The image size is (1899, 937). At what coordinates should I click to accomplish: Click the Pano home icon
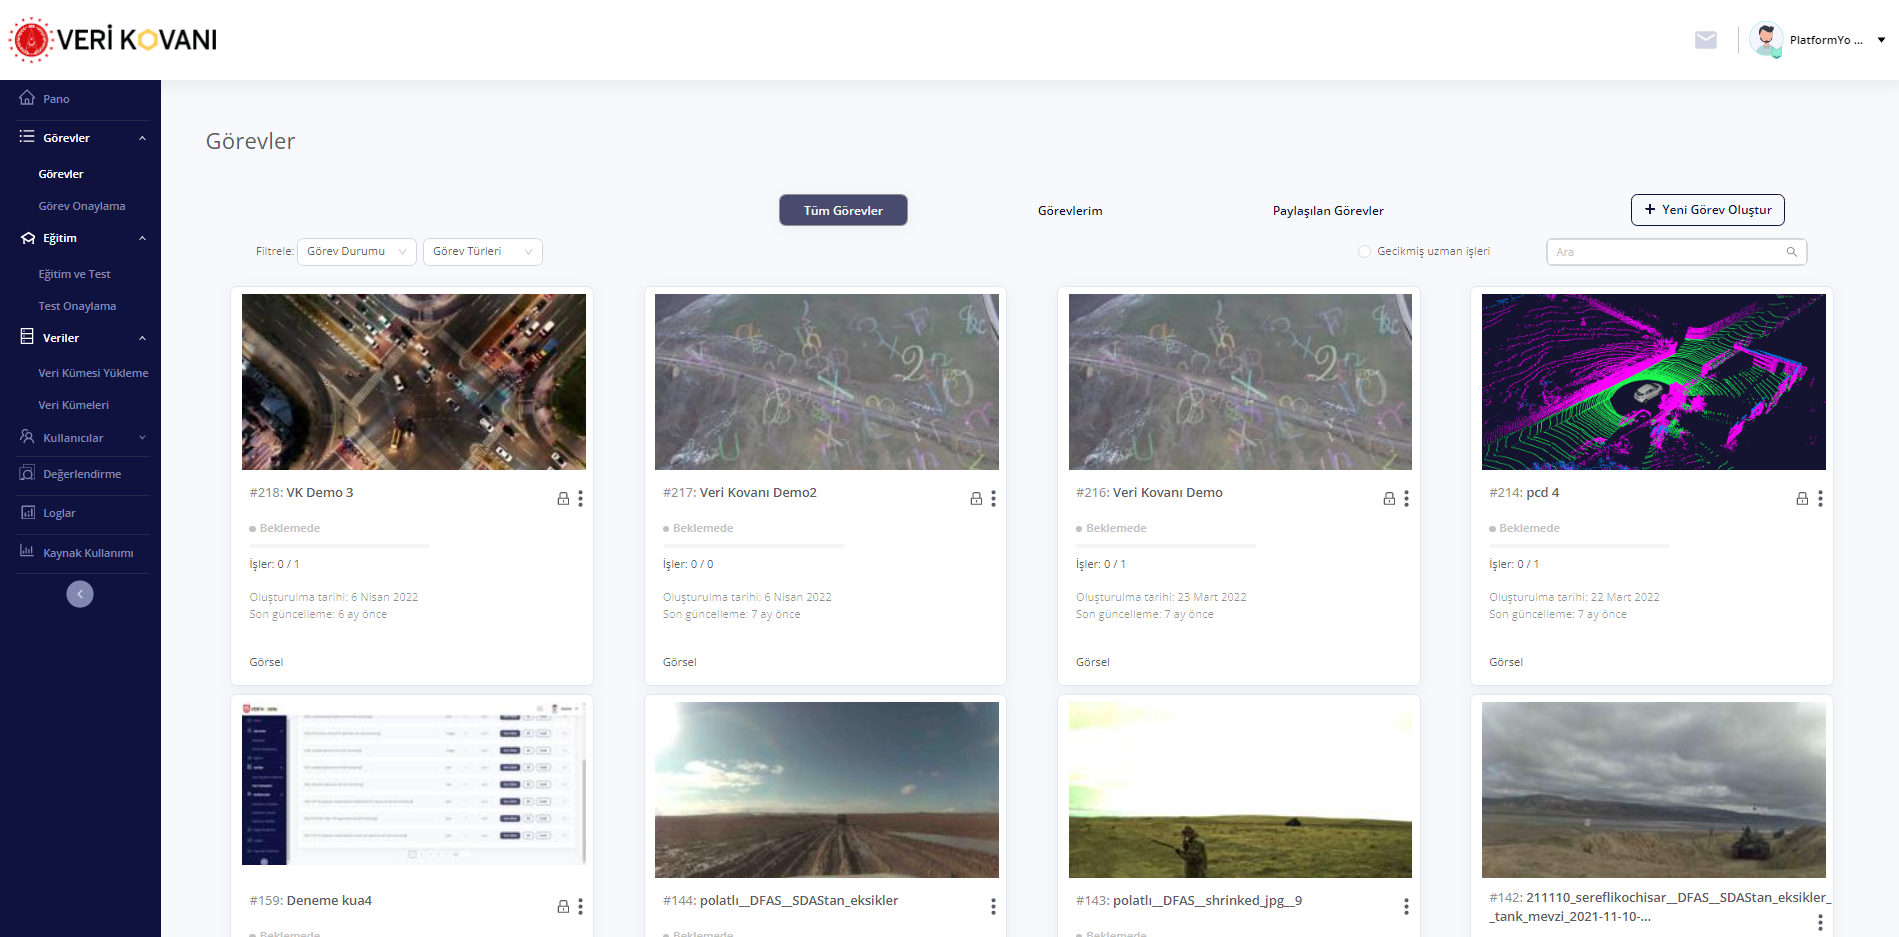click(x=27, y=98)
